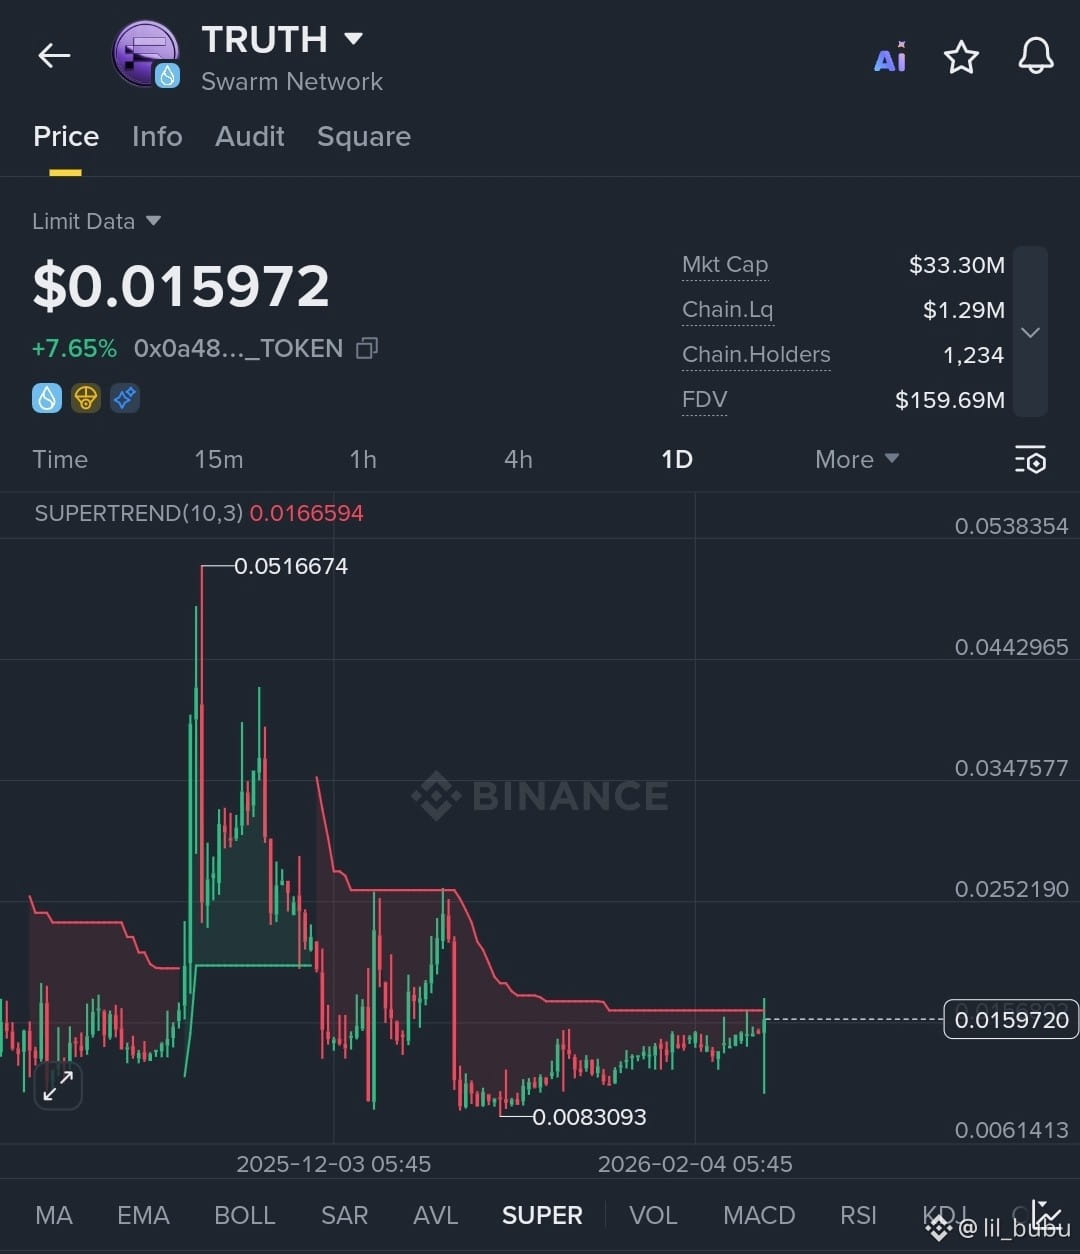Tap the 0.0083093 low price label
Screen dimensions: 1080x1254
(x=589, y=1117)
